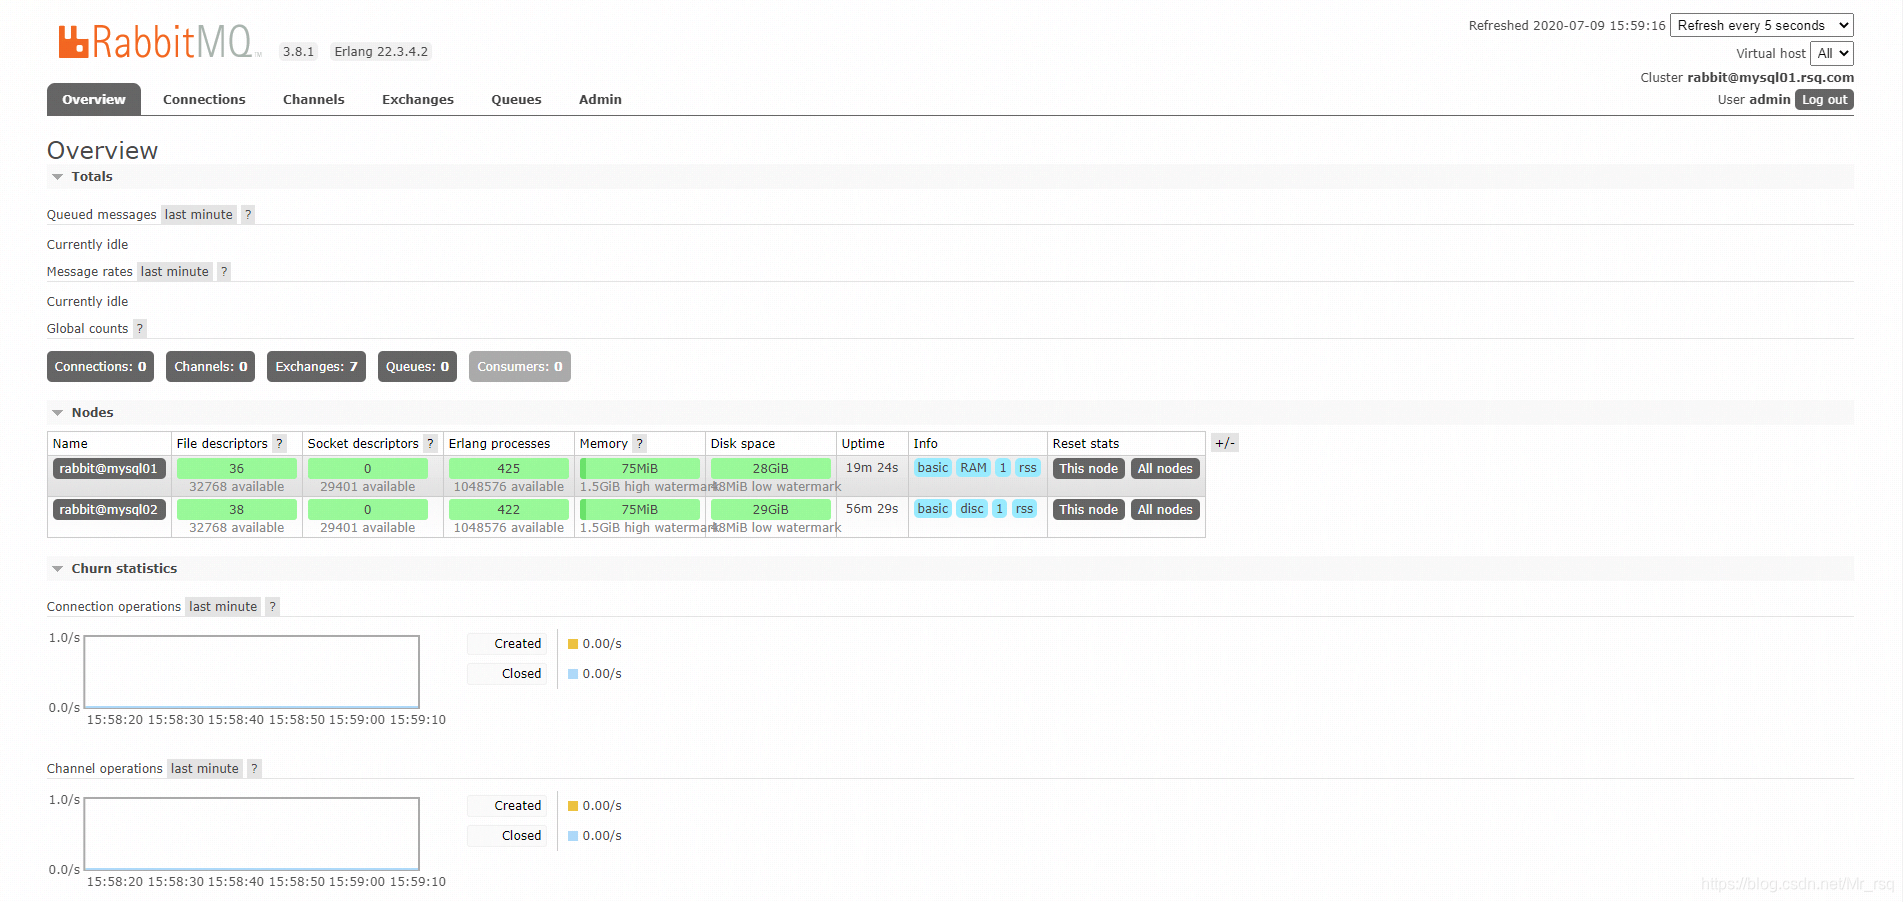Image resolution: width=1903 pixels, height=902 pixels.
Task: Open the Virtual host dropdown
Action: tap(1832, 53)
